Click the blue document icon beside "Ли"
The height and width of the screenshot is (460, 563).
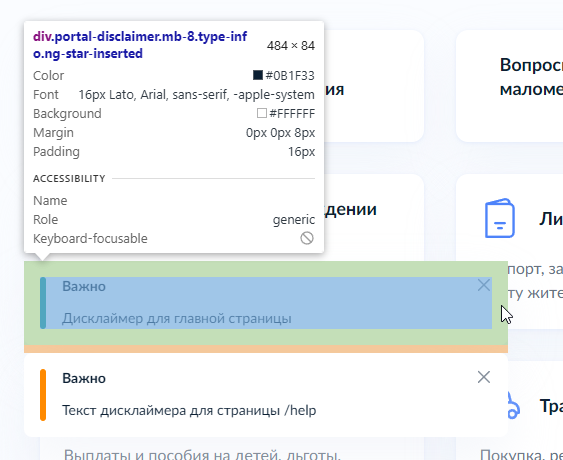pyautogui.click(x=499, y=218)
